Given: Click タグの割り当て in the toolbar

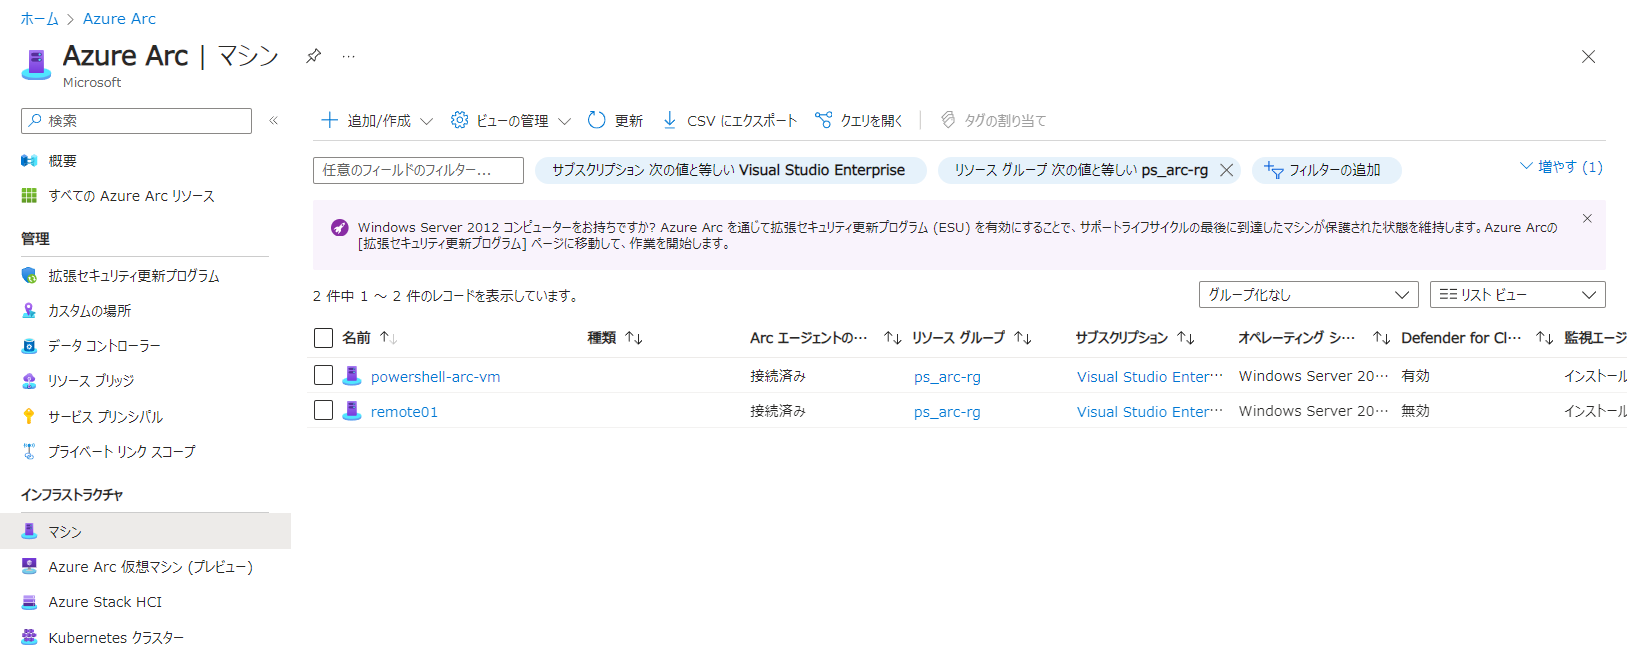Looking at the screenshot, I should [x=993, y=121].
